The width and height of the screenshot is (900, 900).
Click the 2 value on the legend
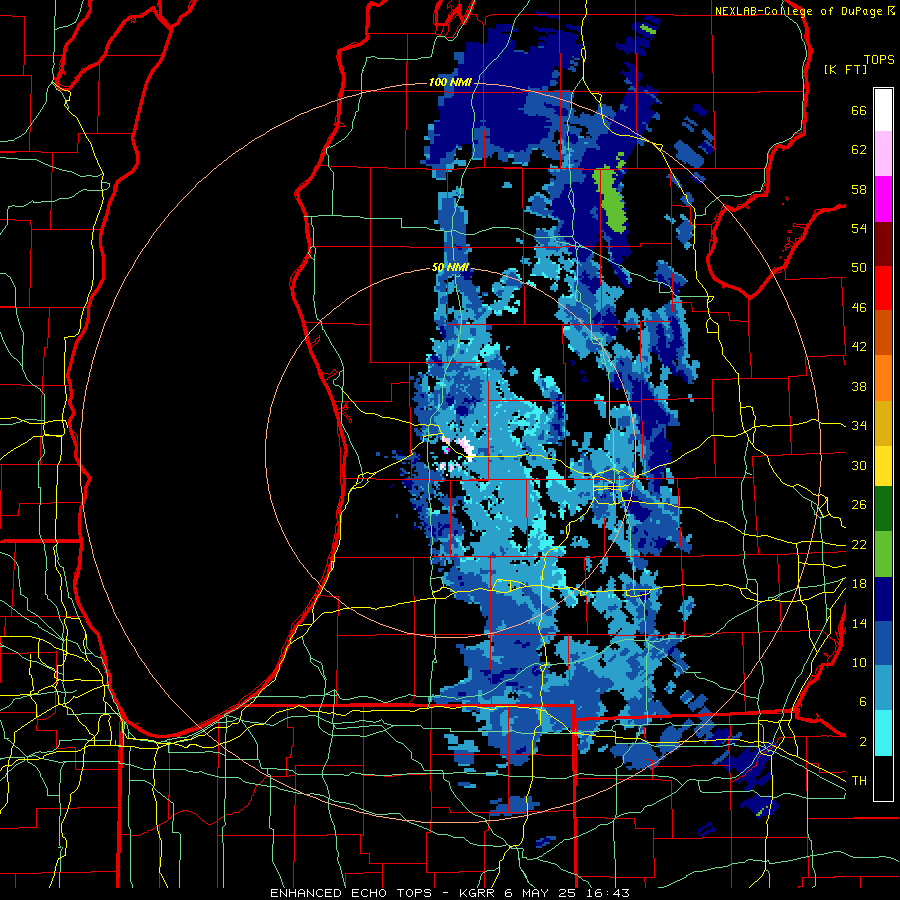click(862, 742)
